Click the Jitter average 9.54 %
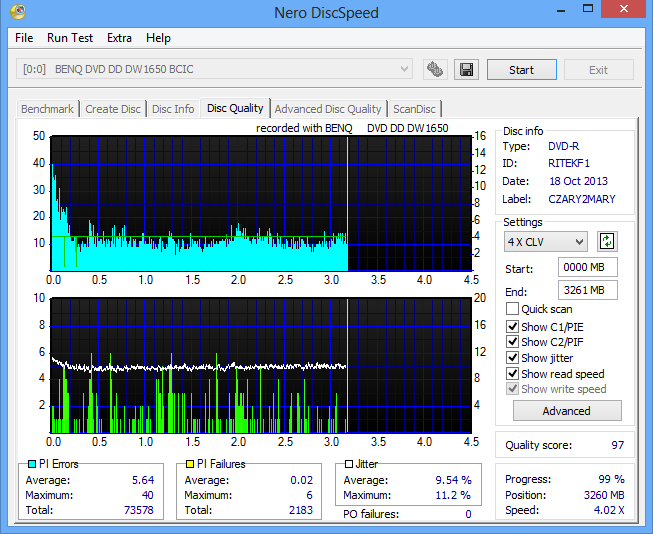Screen dimensions: 653x534 coord(454,480)
